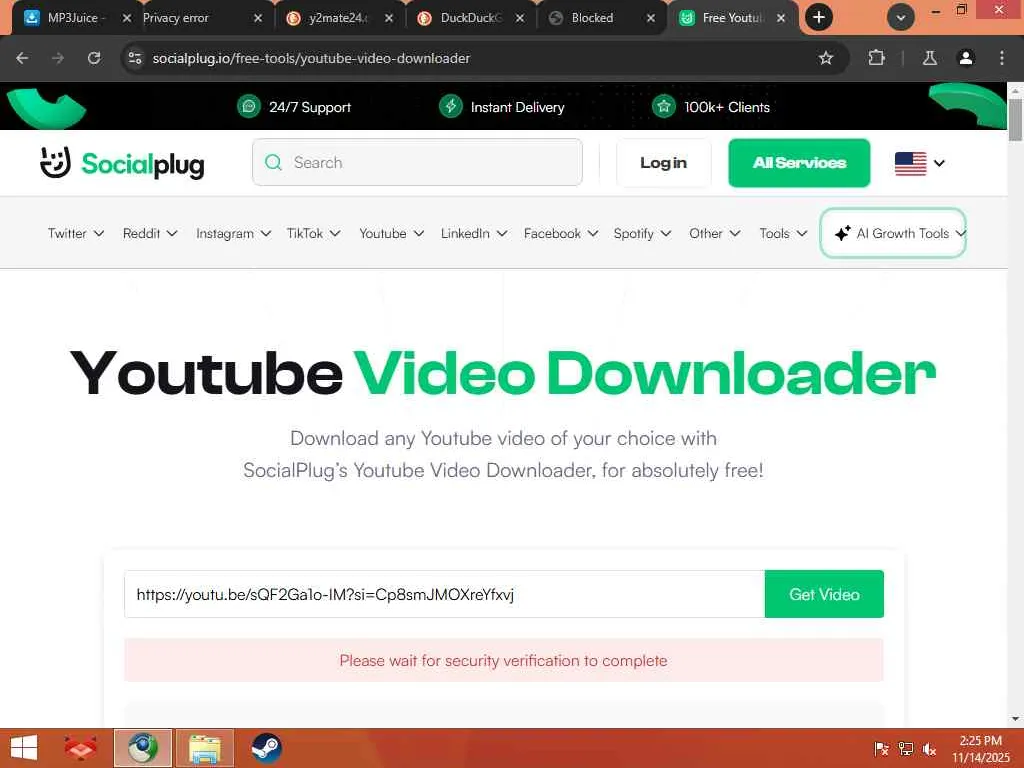This screenshot has width=1024, height=768.
Task: Expand the Reddit dropdown menu
Action: (x=150, y=233)
